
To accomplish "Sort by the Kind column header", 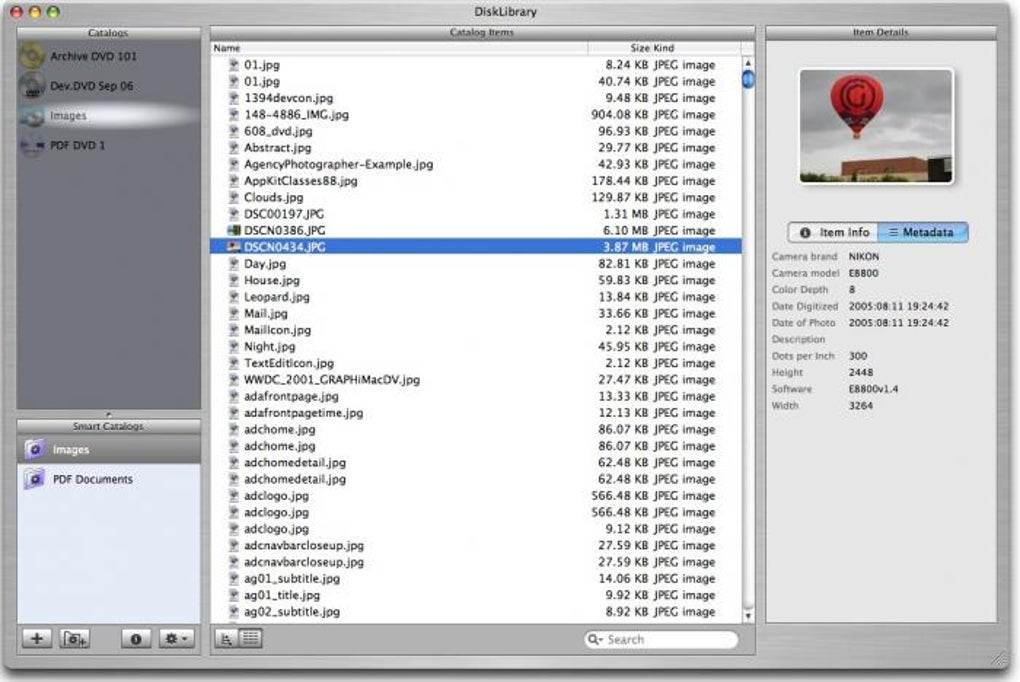I will pyautogui.click(x=696, y=48).
